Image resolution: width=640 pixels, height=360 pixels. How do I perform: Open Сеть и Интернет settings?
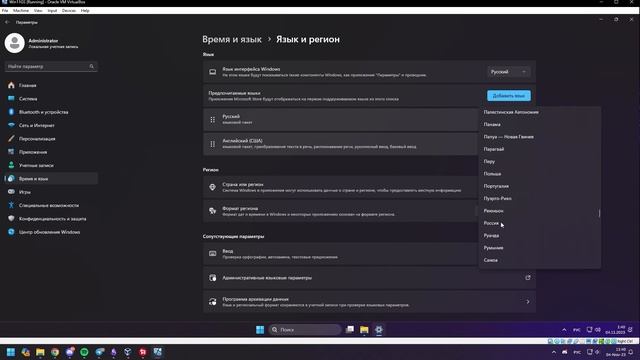tap(51, 125)
